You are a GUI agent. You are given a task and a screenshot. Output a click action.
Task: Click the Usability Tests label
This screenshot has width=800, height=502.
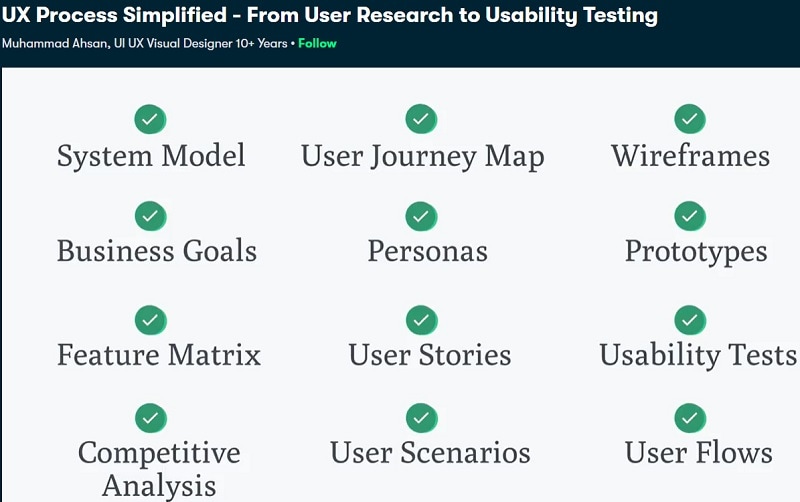698,355
